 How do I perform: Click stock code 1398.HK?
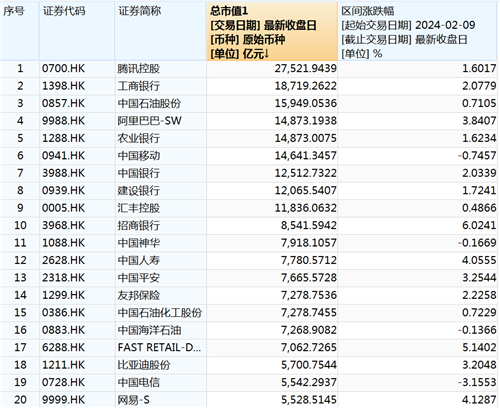63,86
